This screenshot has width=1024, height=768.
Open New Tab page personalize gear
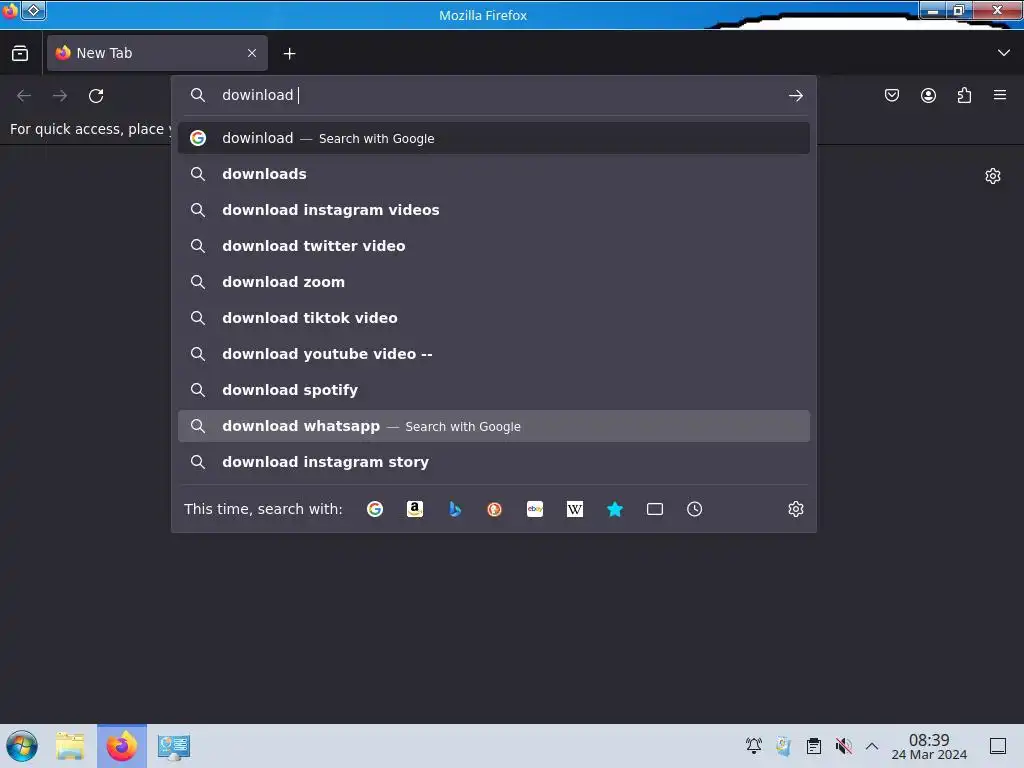(993, 176)
